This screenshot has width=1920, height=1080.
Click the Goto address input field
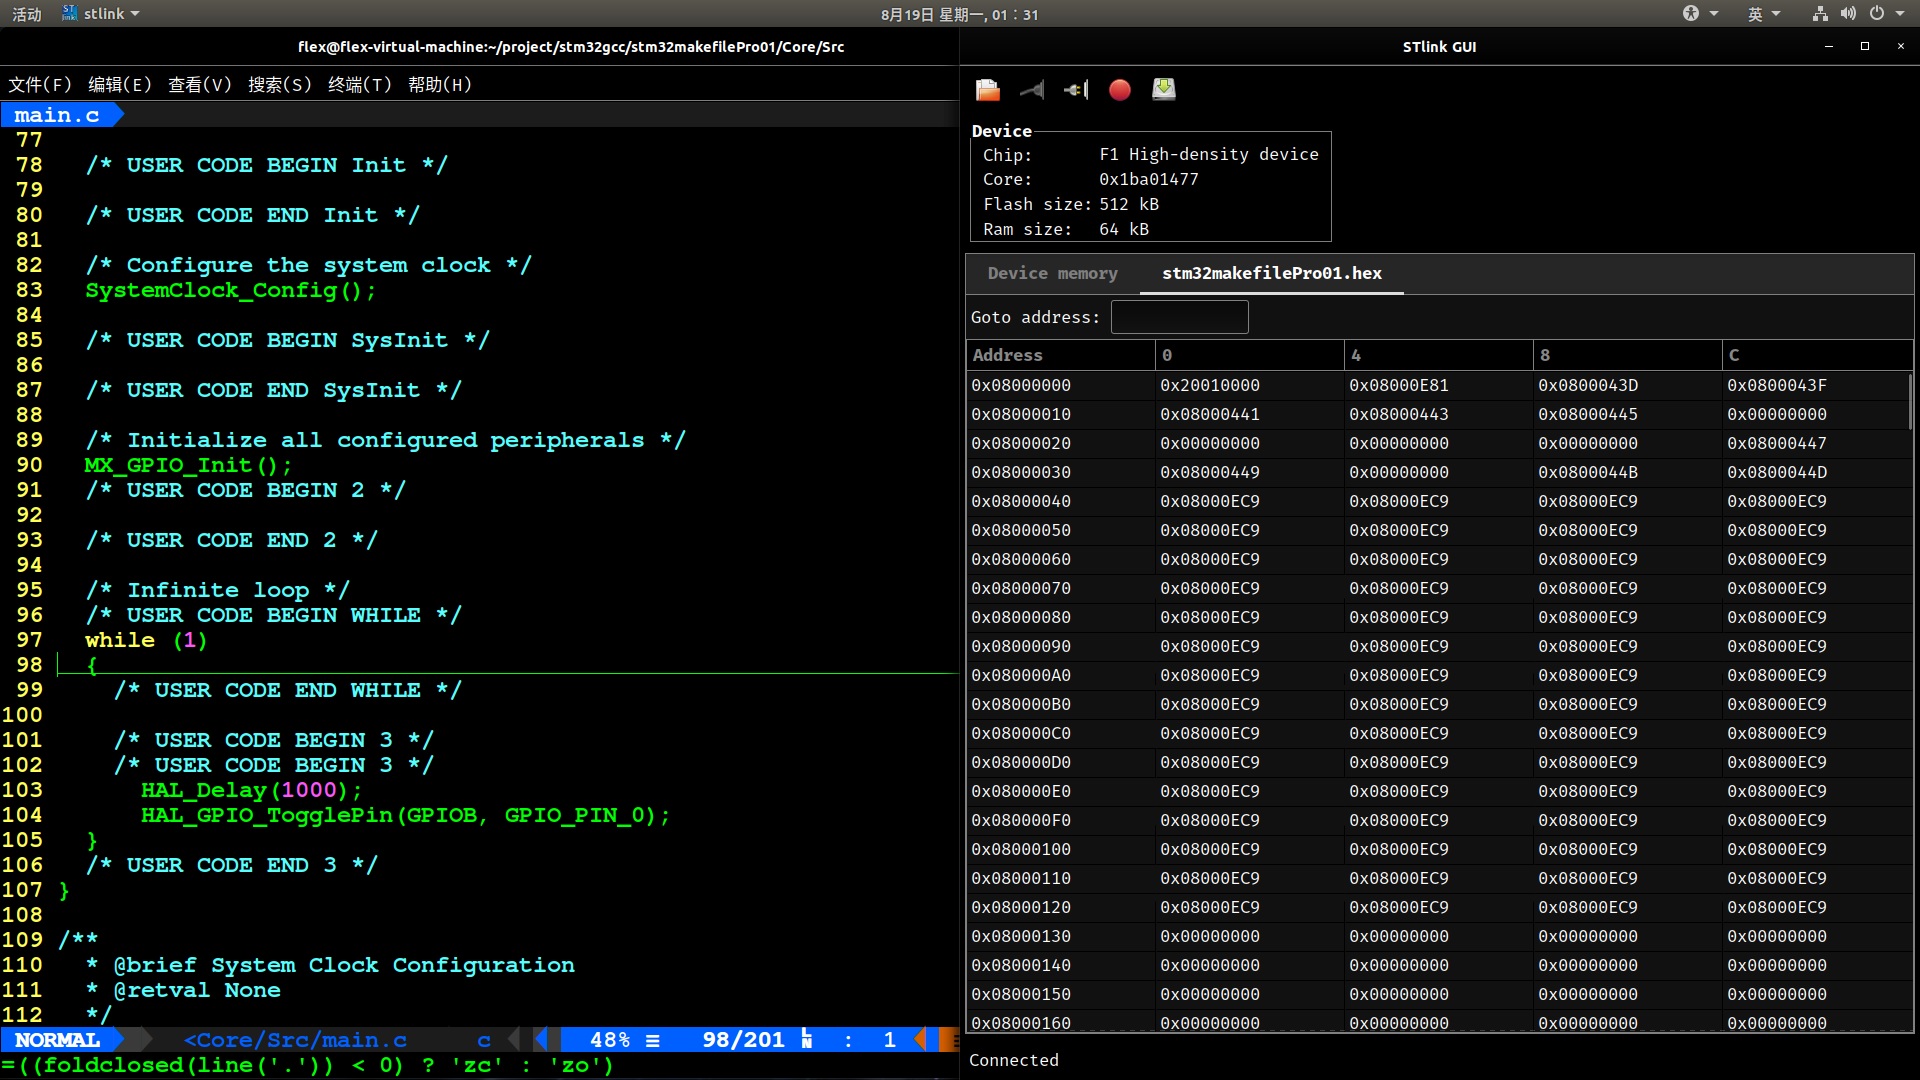(x=1179, y=317)
